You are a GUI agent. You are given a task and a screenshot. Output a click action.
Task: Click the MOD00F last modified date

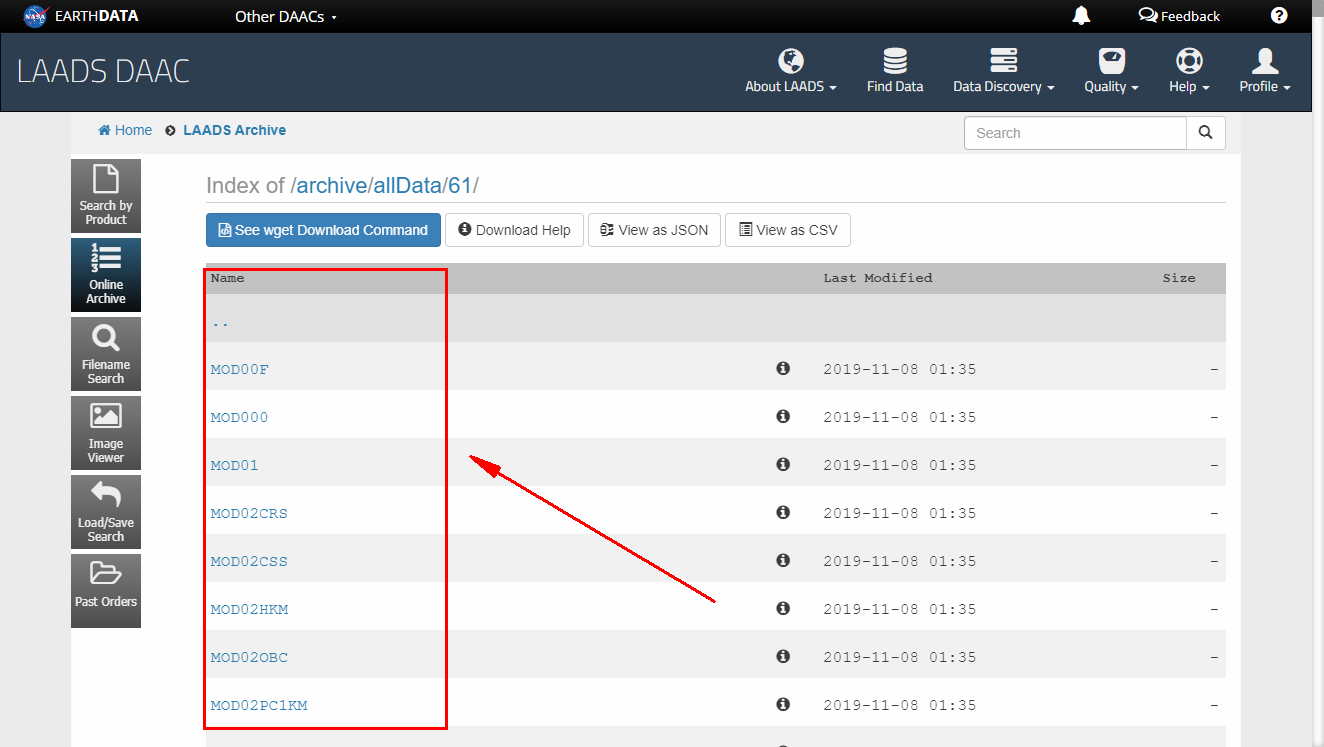[x=899, y=369]
